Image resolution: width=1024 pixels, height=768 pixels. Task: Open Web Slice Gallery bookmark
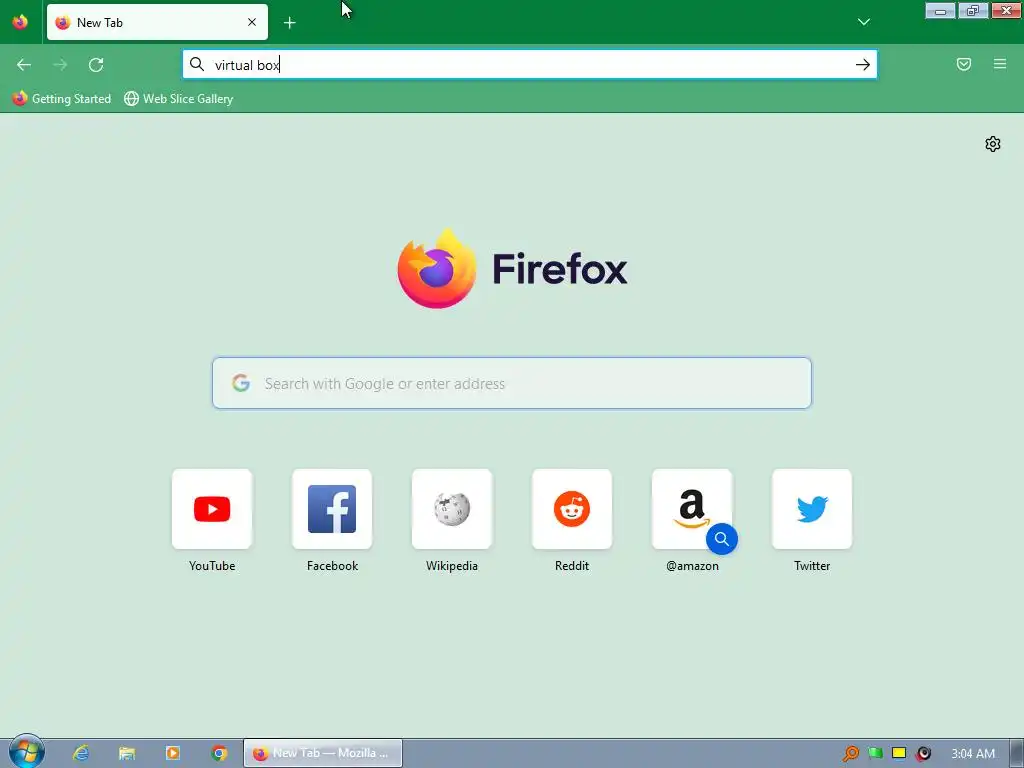pos(178,99)
